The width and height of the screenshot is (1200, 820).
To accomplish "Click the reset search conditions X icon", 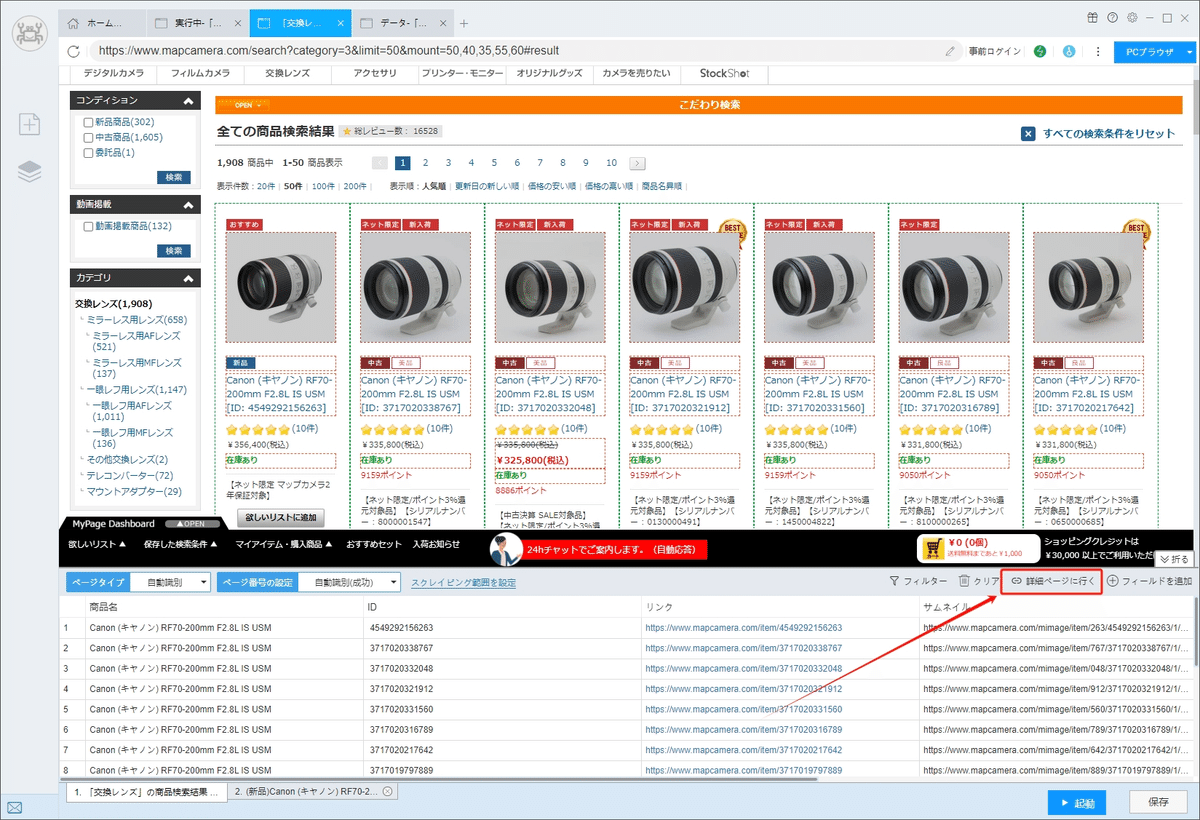I will (x=1028, y=134).
